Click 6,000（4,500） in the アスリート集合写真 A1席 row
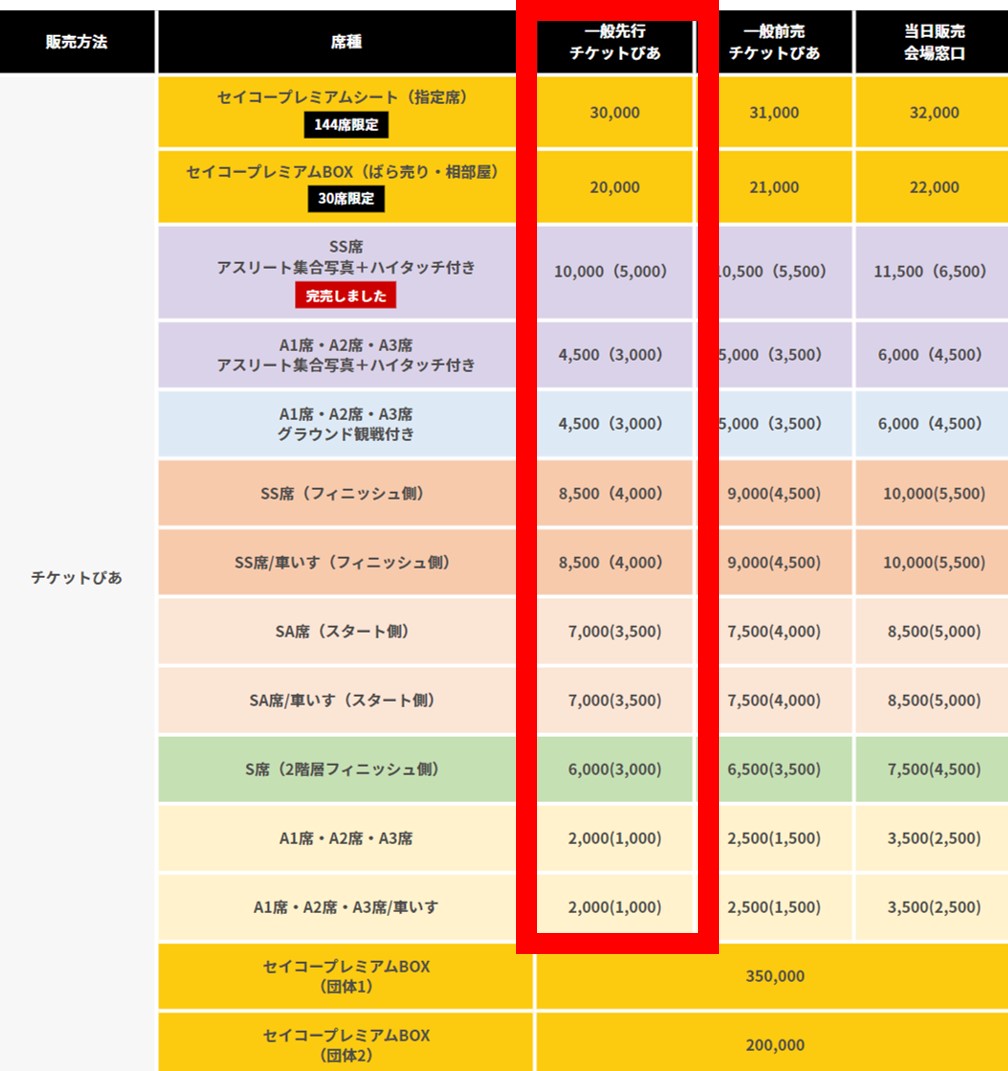The height and width of the screenshot is (1071, 1008). (934, 355)
